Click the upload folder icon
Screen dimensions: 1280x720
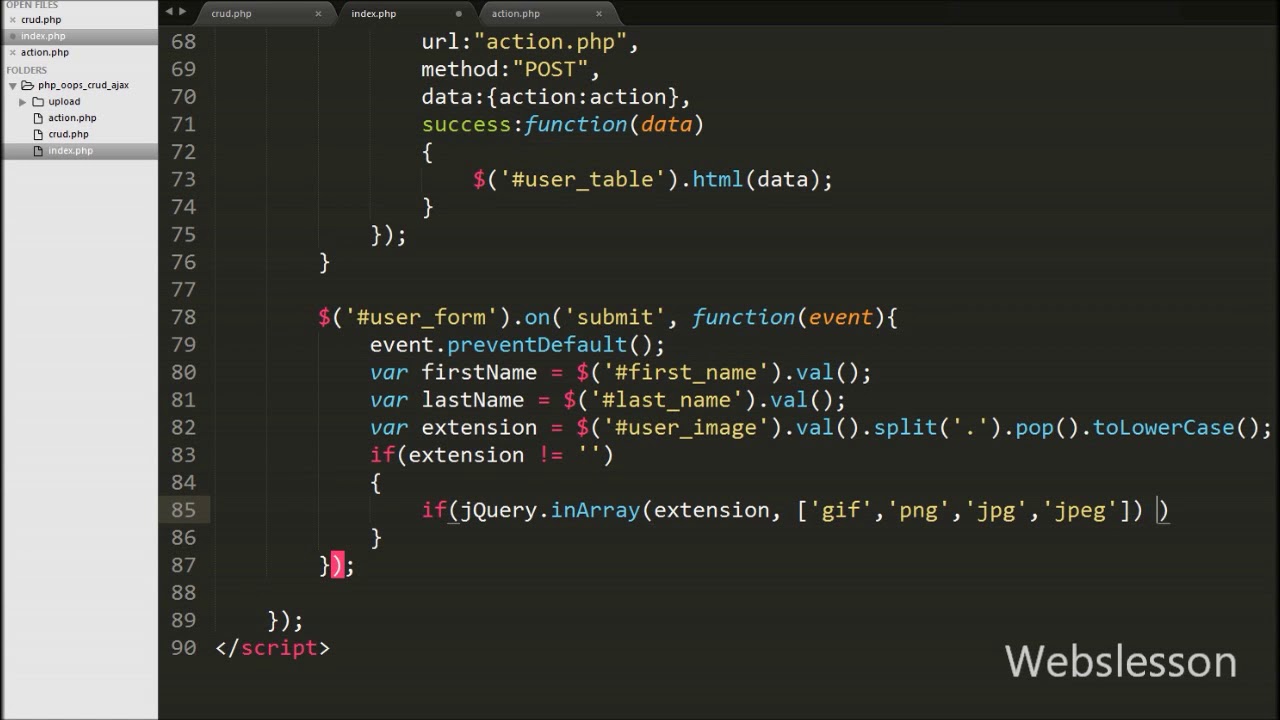tap(38, 101)
